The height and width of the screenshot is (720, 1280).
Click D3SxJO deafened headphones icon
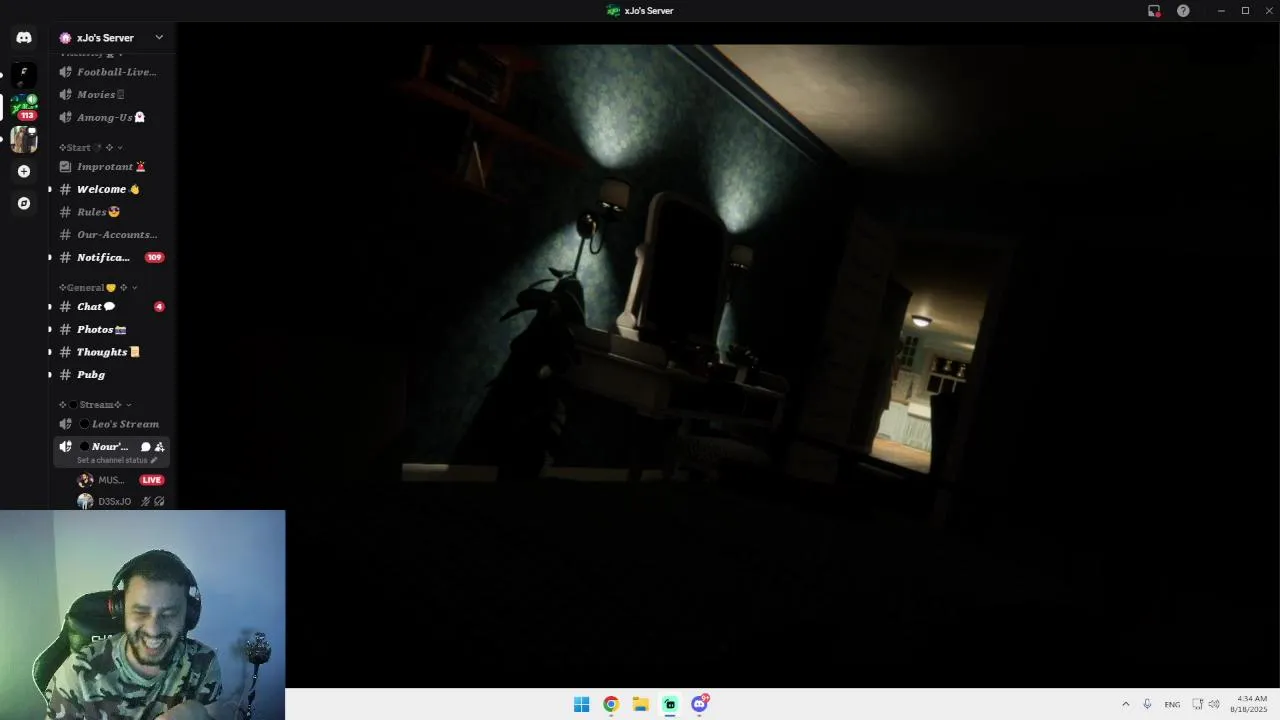pyautogui.click(x=159, y=502)
